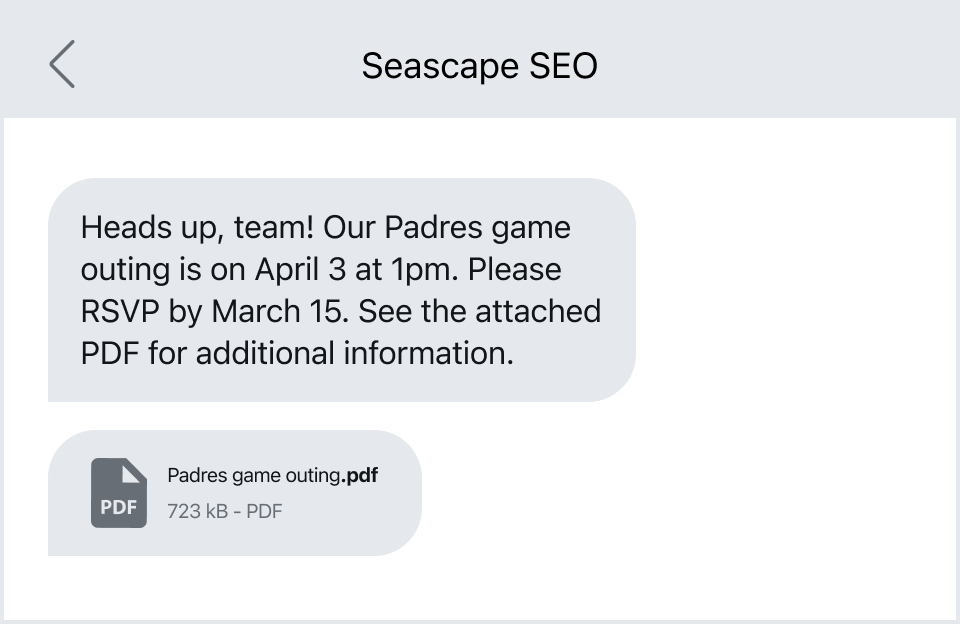Click the folded corner of the document icon

point(133,472)
